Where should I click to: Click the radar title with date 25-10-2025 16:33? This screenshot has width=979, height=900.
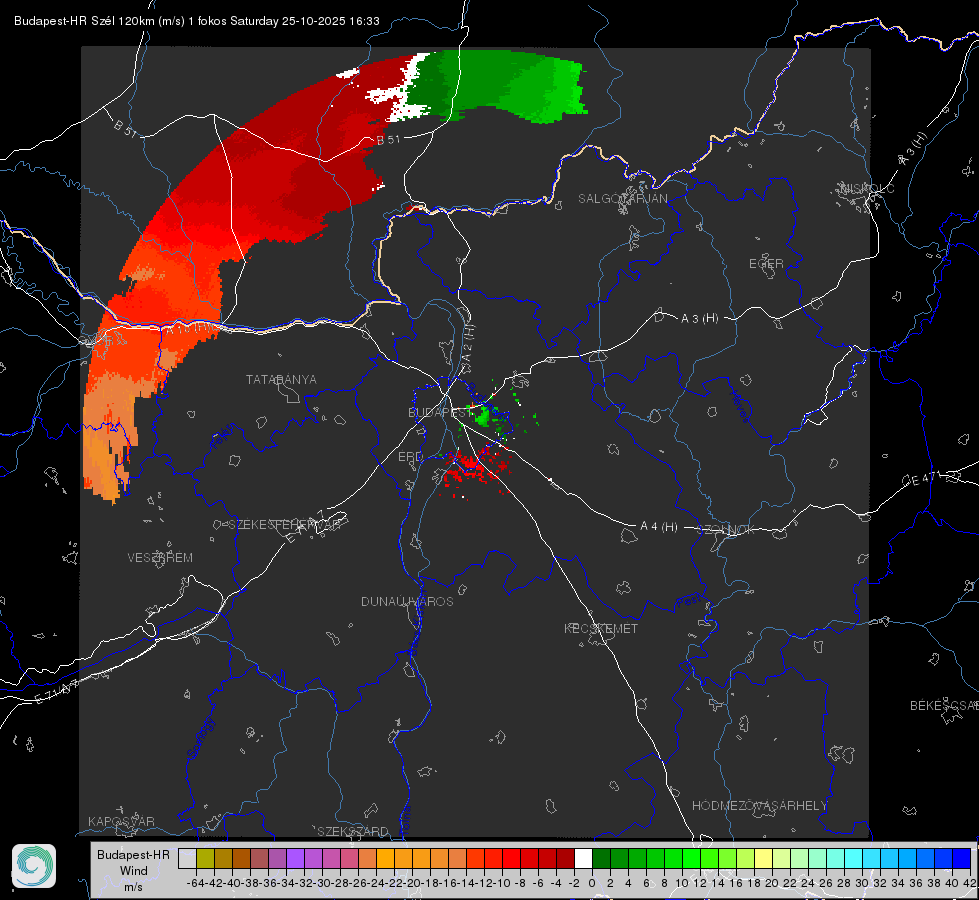[197, 21]
